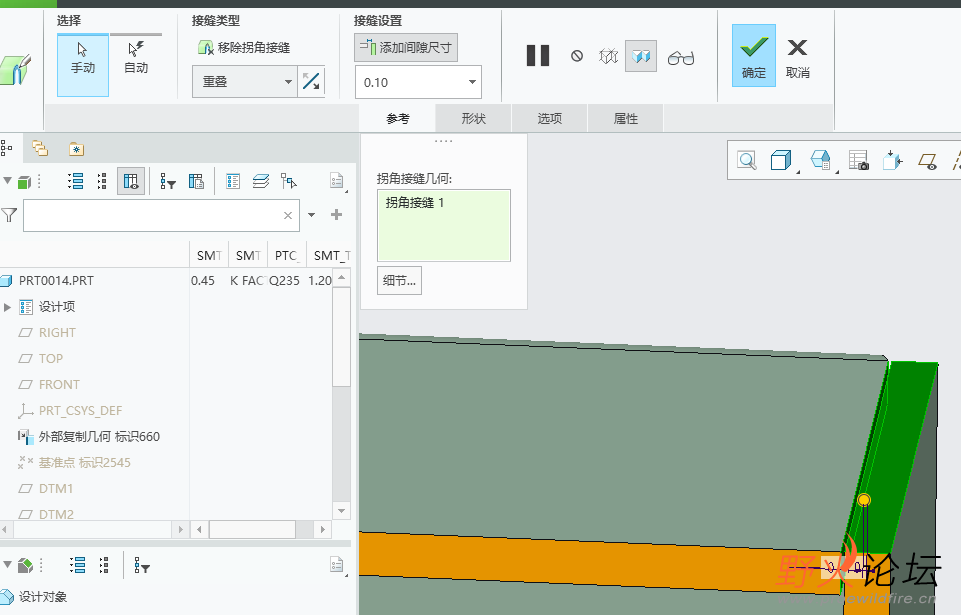Click the column scrollbar right arrow

tap(323, 529)
